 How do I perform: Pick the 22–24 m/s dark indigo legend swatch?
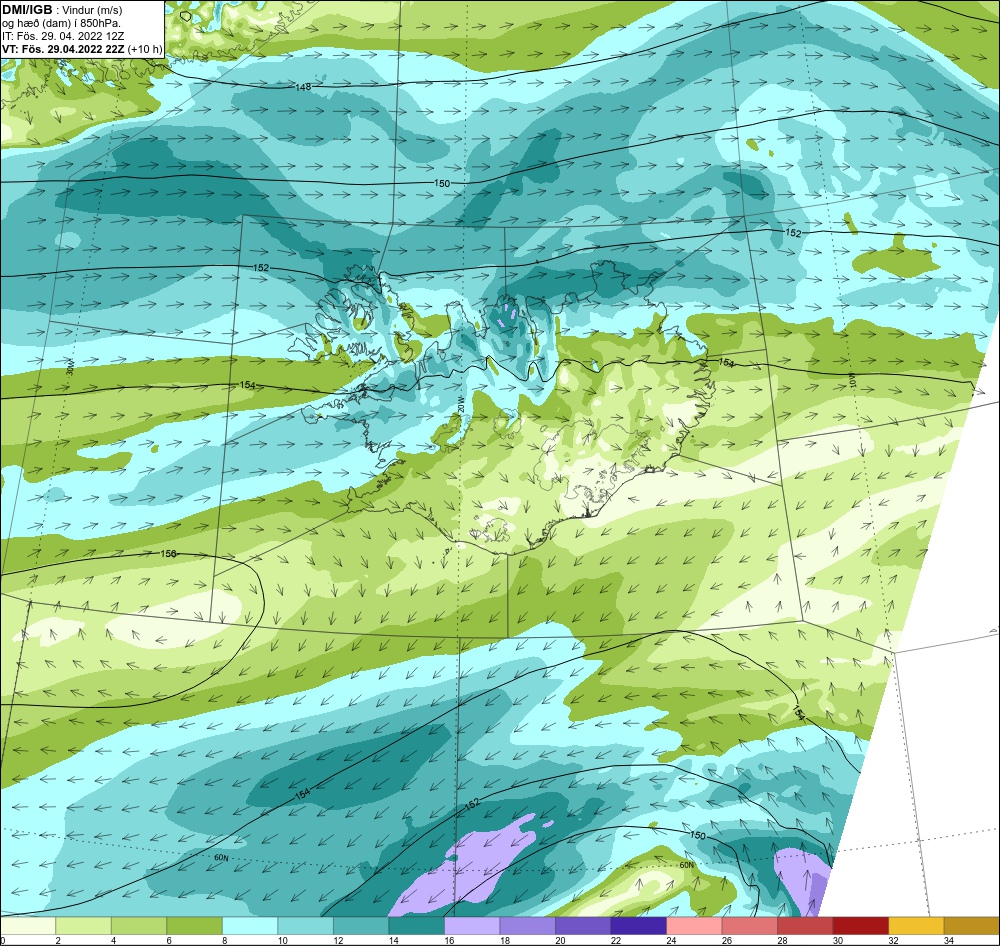pyautogui.click(x=638, y=926)
